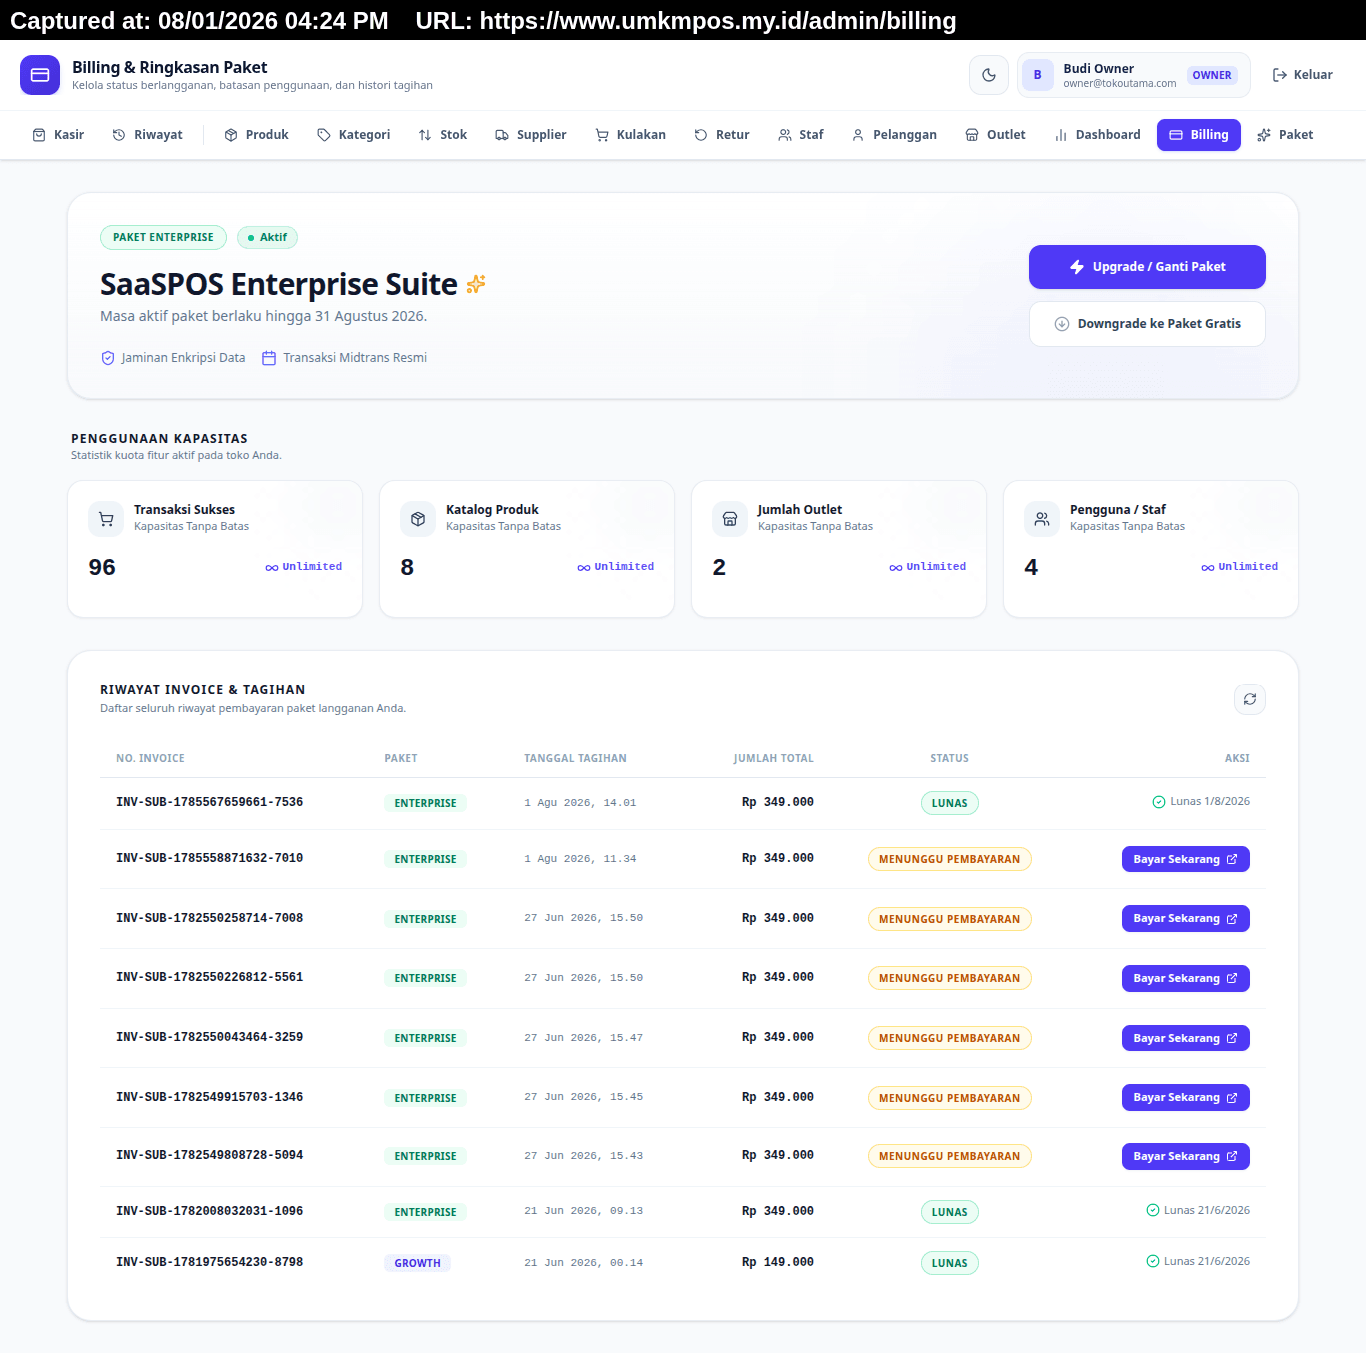Click the Katalog Produk box icon
Image resolution: width=1366 pixels, height=1353 pixels.
[x=418, y=519]
